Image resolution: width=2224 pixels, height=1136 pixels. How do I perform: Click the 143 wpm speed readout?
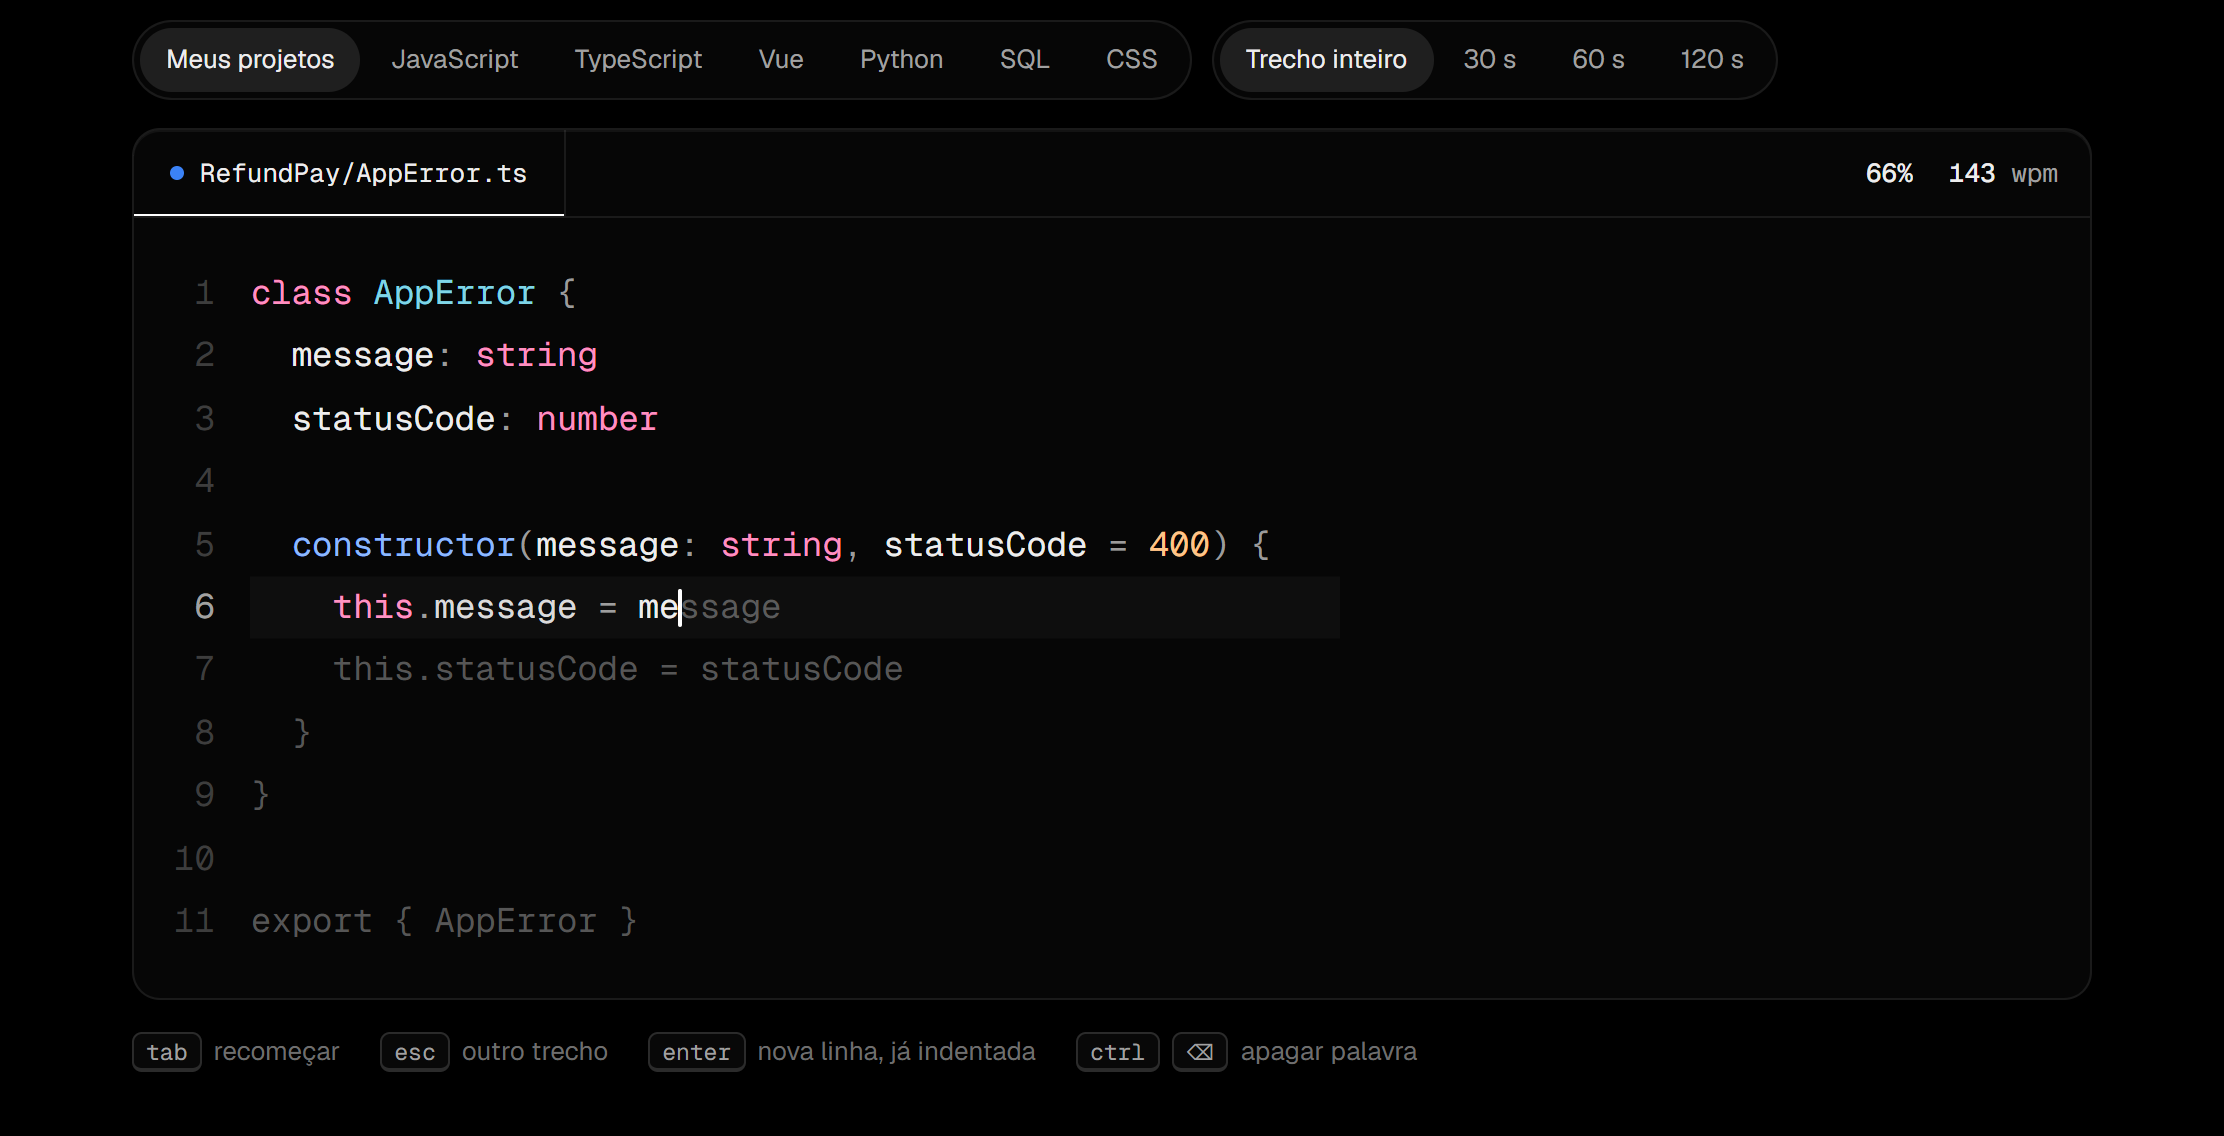tap(2003, 173)
